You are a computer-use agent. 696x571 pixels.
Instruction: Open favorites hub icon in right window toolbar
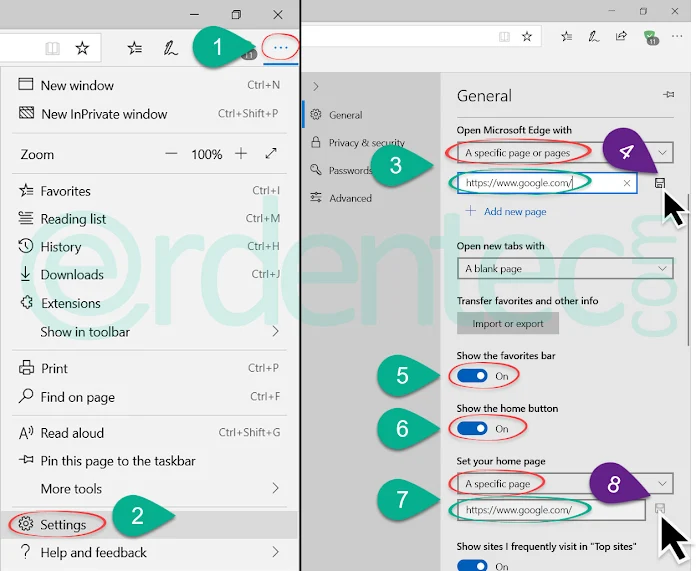(x=566, y=36)
